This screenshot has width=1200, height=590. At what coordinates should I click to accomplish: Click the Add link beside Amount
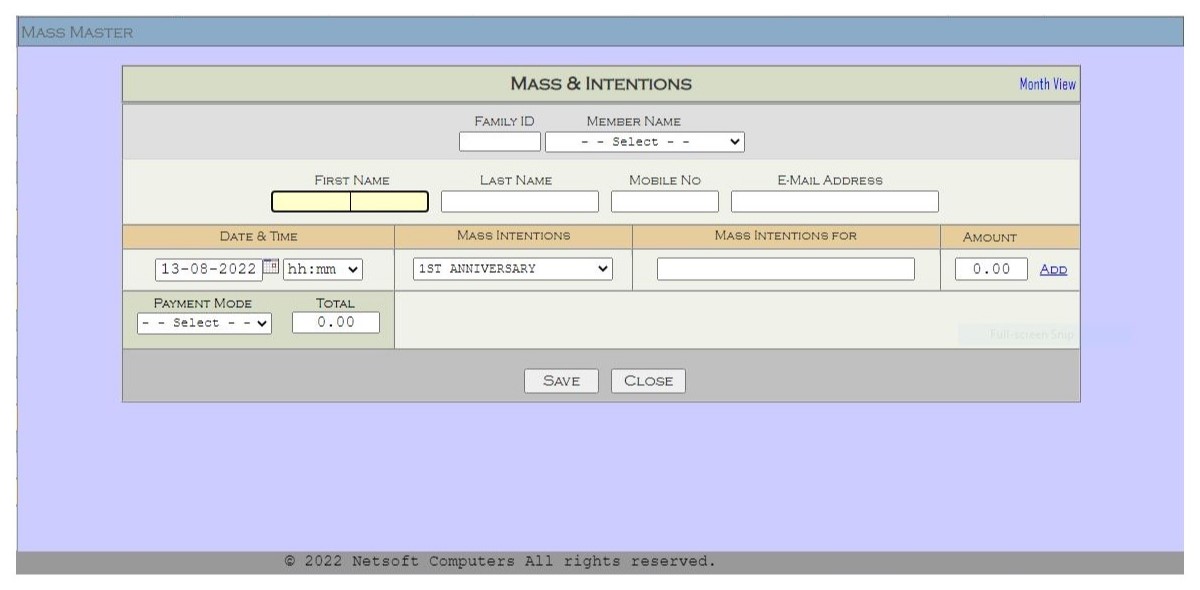coord(1053,270)
